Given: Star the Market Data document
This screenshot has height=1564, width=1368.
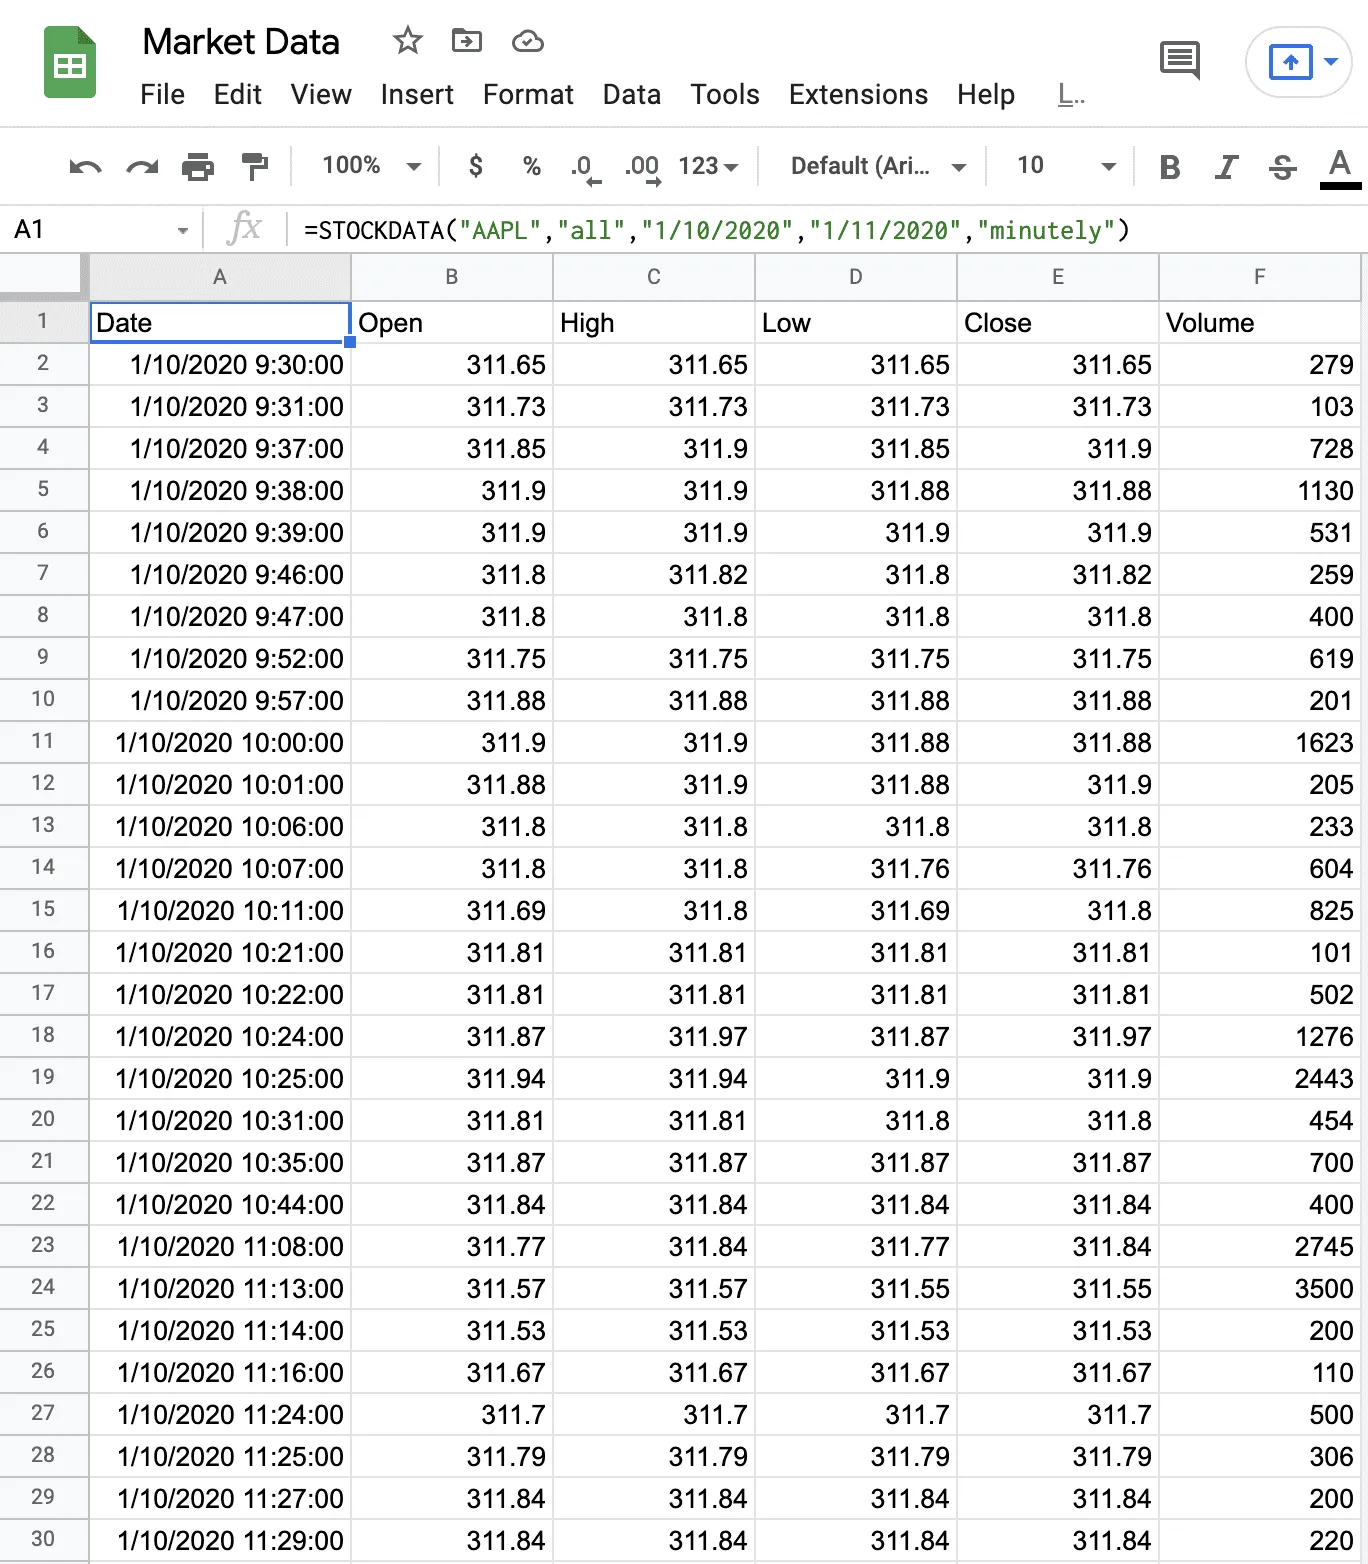Looking at the screenshot, I should point(407,41).
